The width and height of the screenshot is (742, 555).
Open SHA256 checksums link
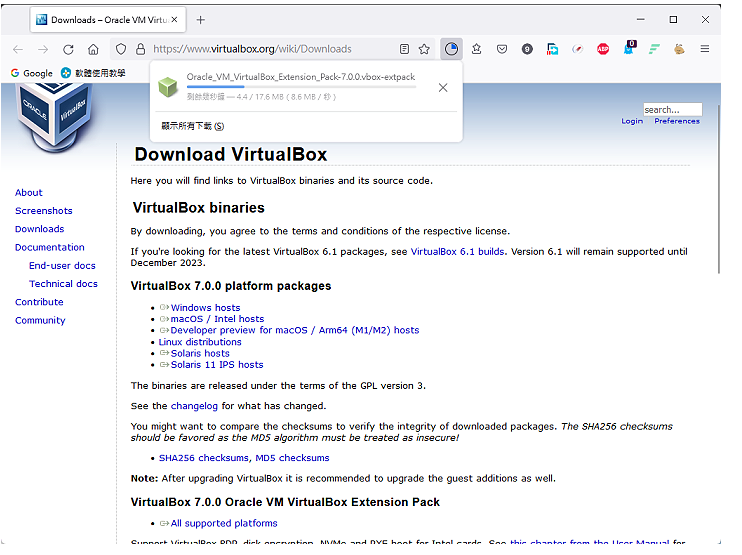[203, 458]
